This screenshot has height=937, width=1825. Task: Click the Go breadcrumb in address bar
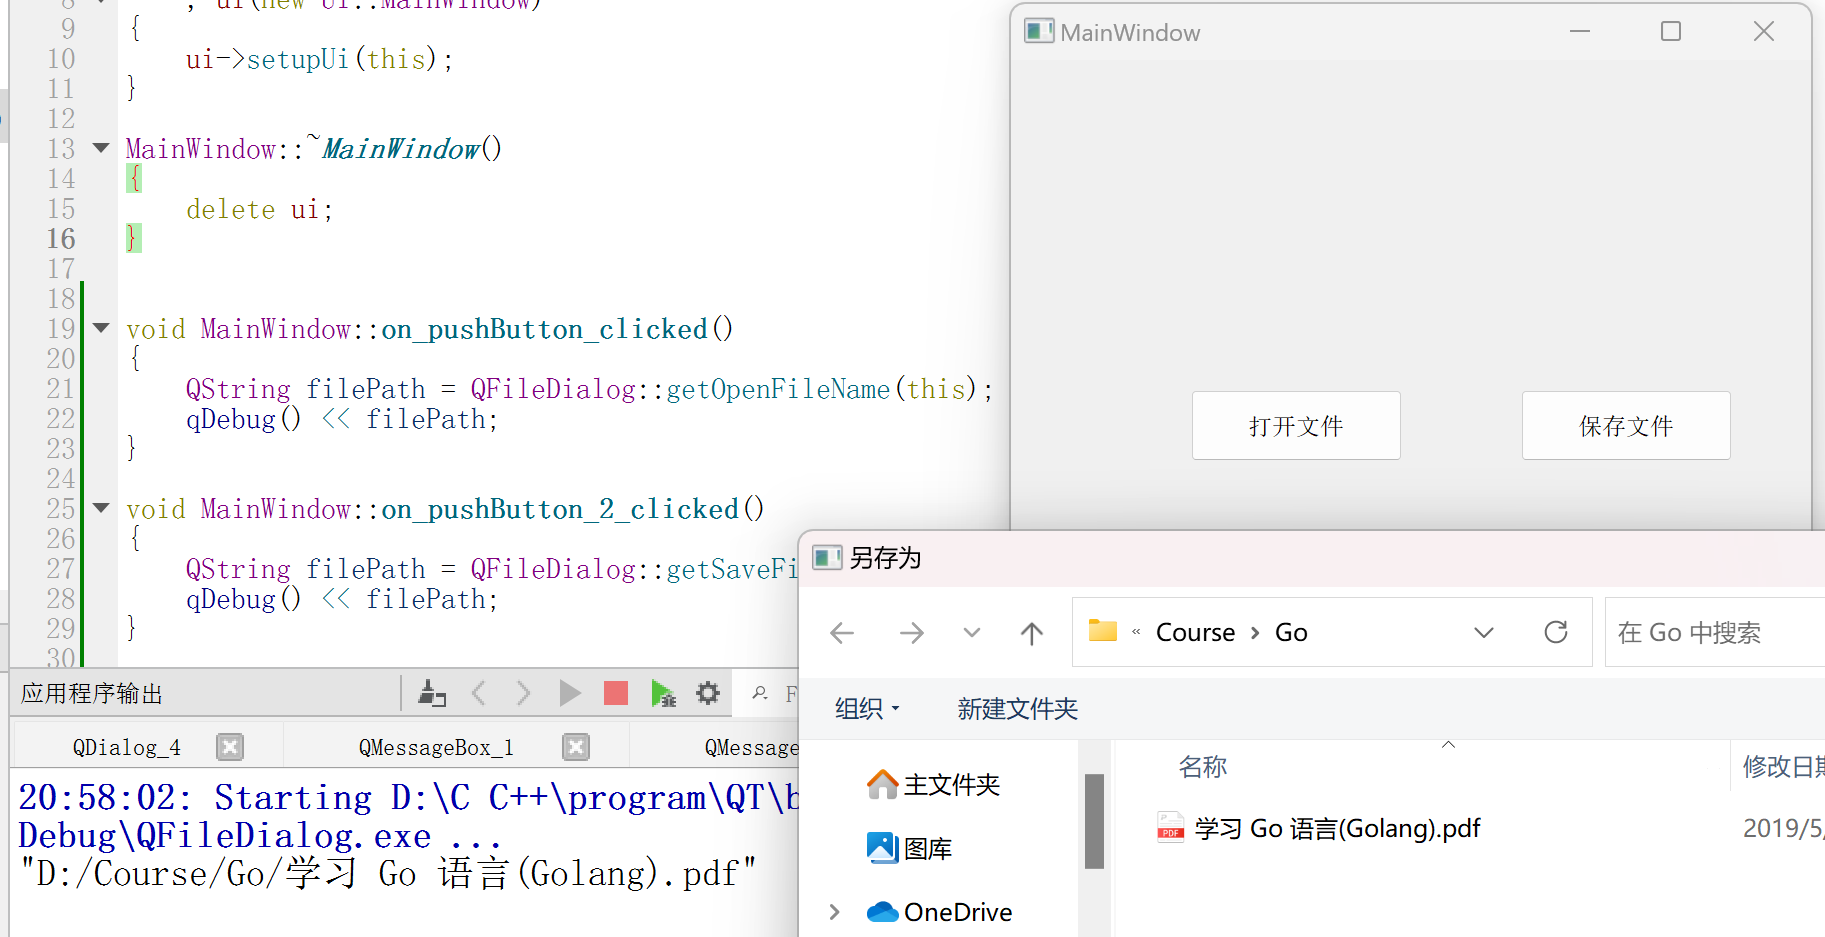(1291, 633)
